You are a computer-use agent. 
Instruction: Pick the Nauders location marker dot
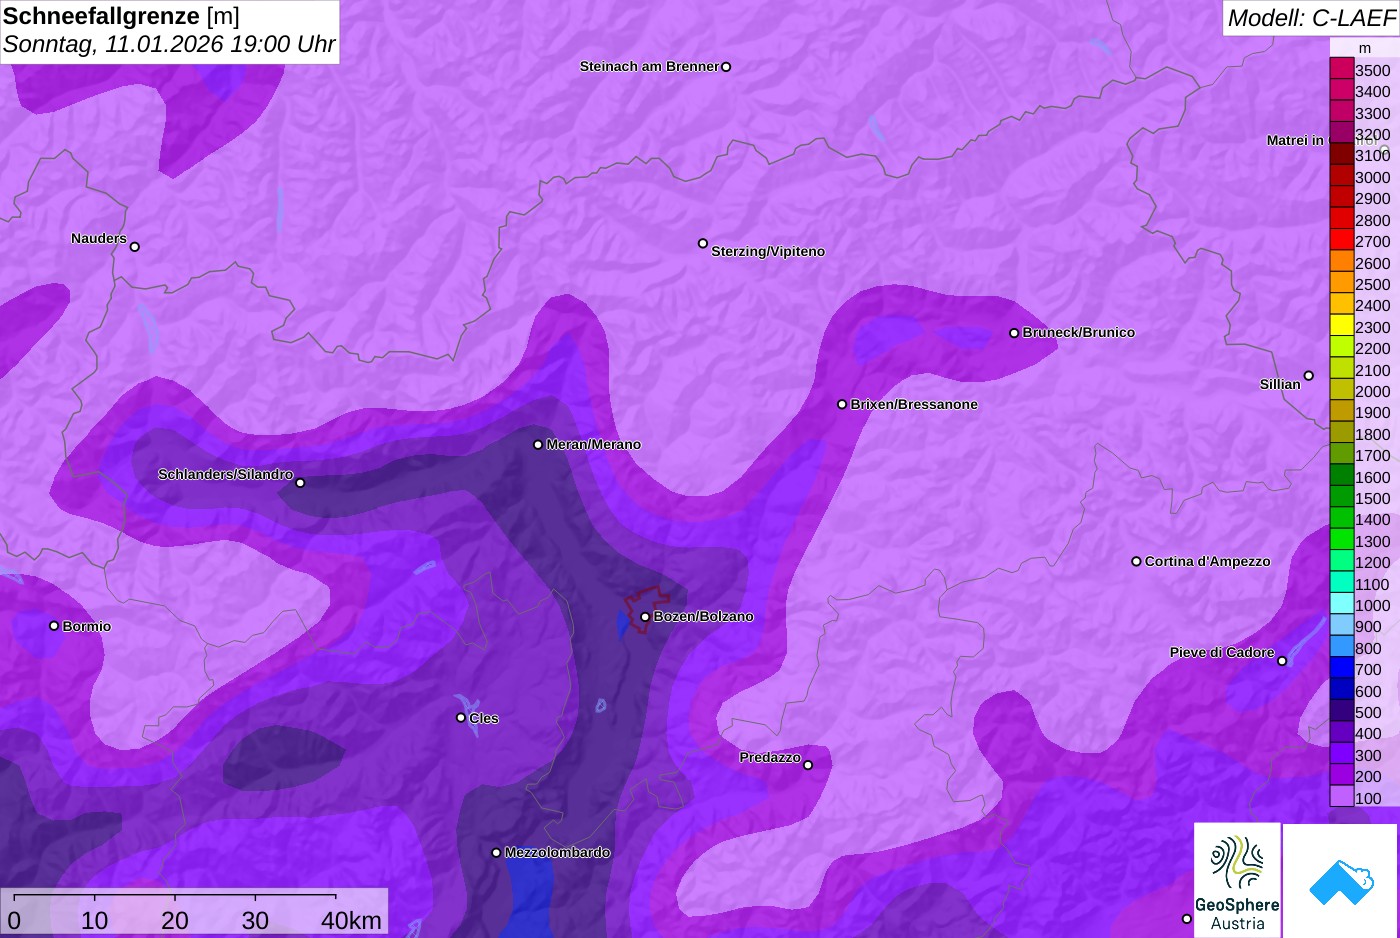tap(135, 247)
